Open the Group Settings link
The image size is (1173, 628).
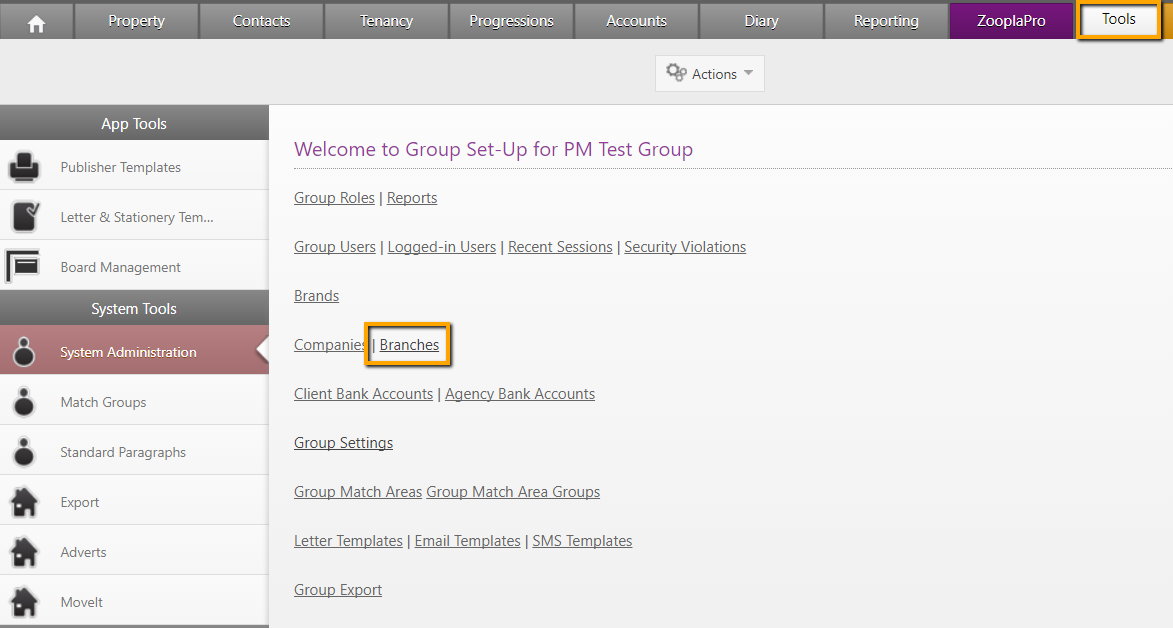pos(343,443)
